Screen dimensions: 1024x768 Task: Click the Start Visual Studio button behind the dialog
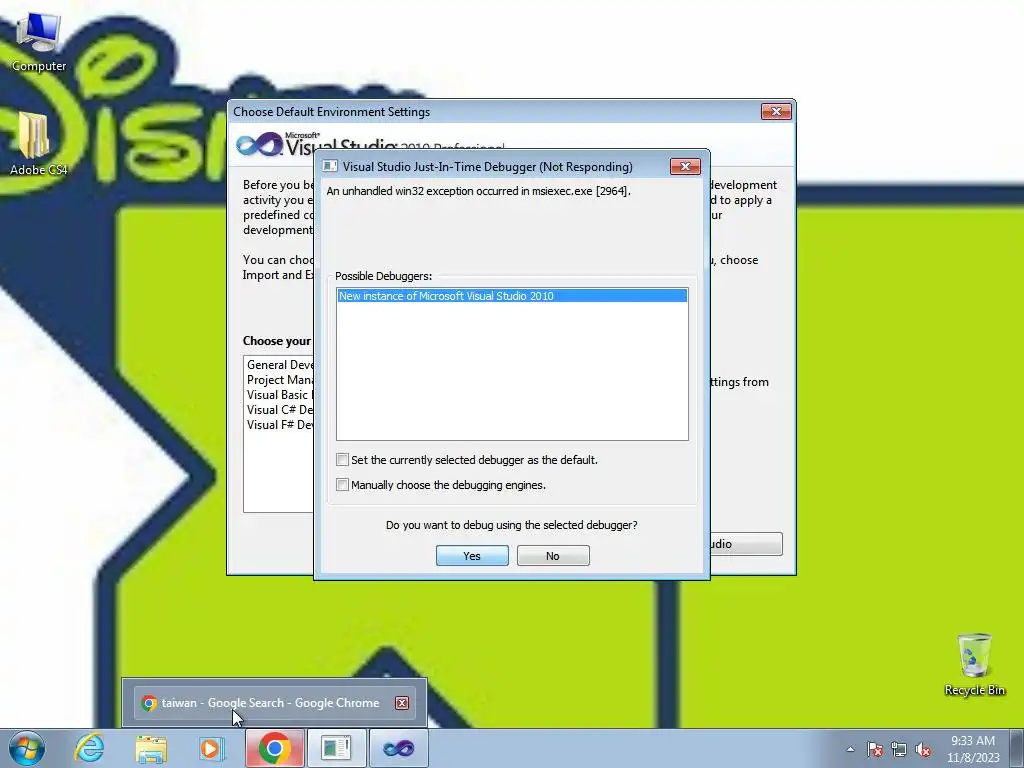(x=746, y=544)
